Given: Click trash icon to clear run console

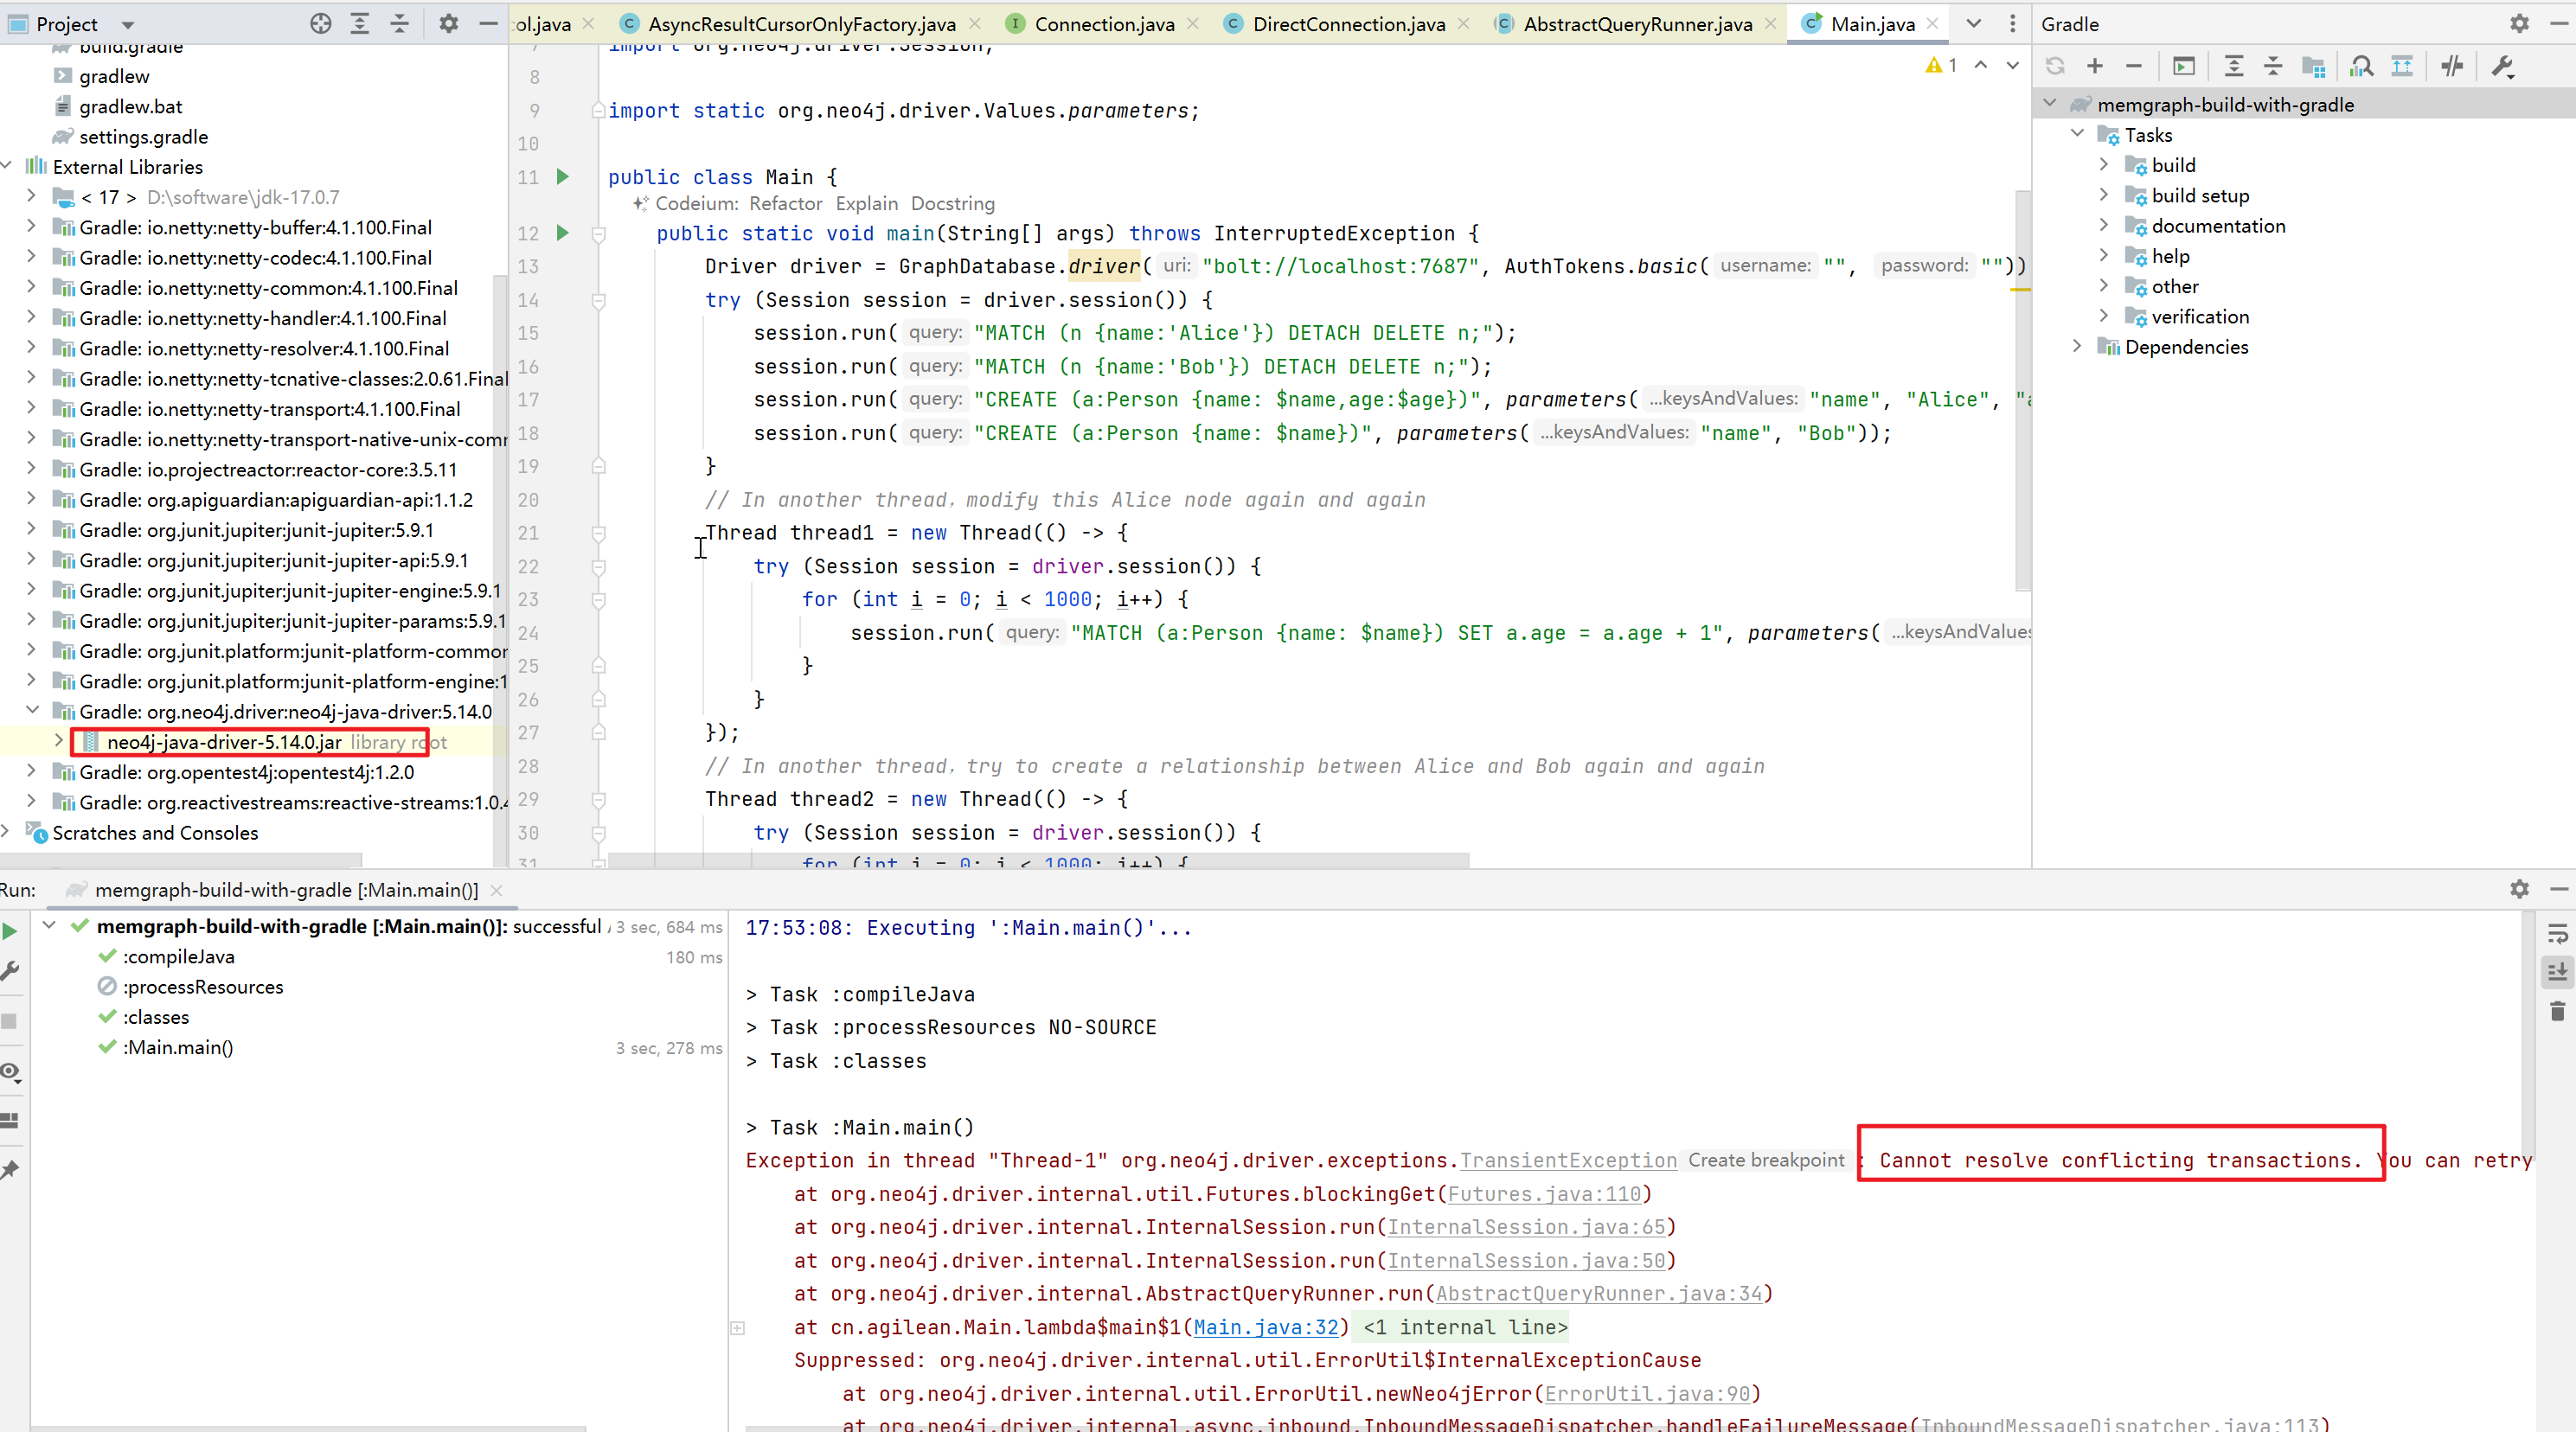Looking at the screenshot, I should click(x=2557, y=1012).
